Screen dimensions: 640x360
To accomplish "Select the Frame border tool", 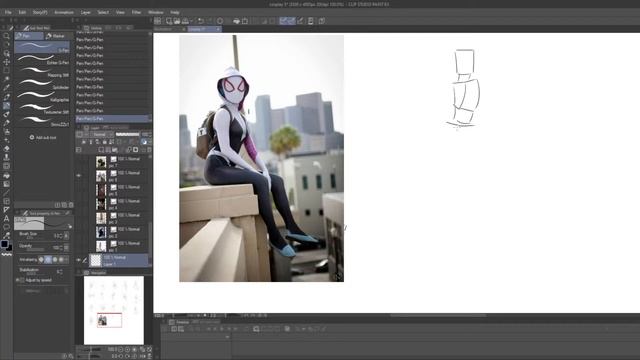I will coord(6,201).
